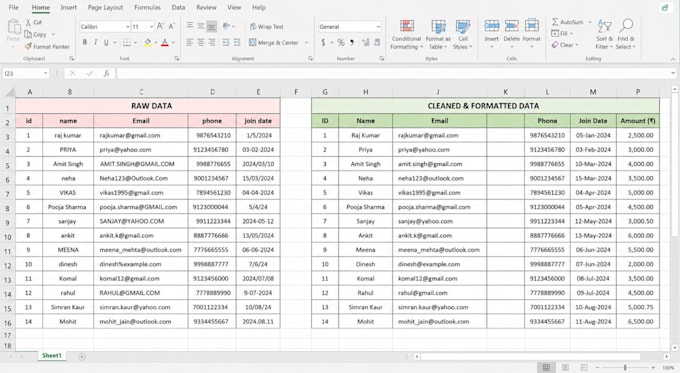Apply the red Font Color
Screen dimensions: 680x373
[165, 42]
